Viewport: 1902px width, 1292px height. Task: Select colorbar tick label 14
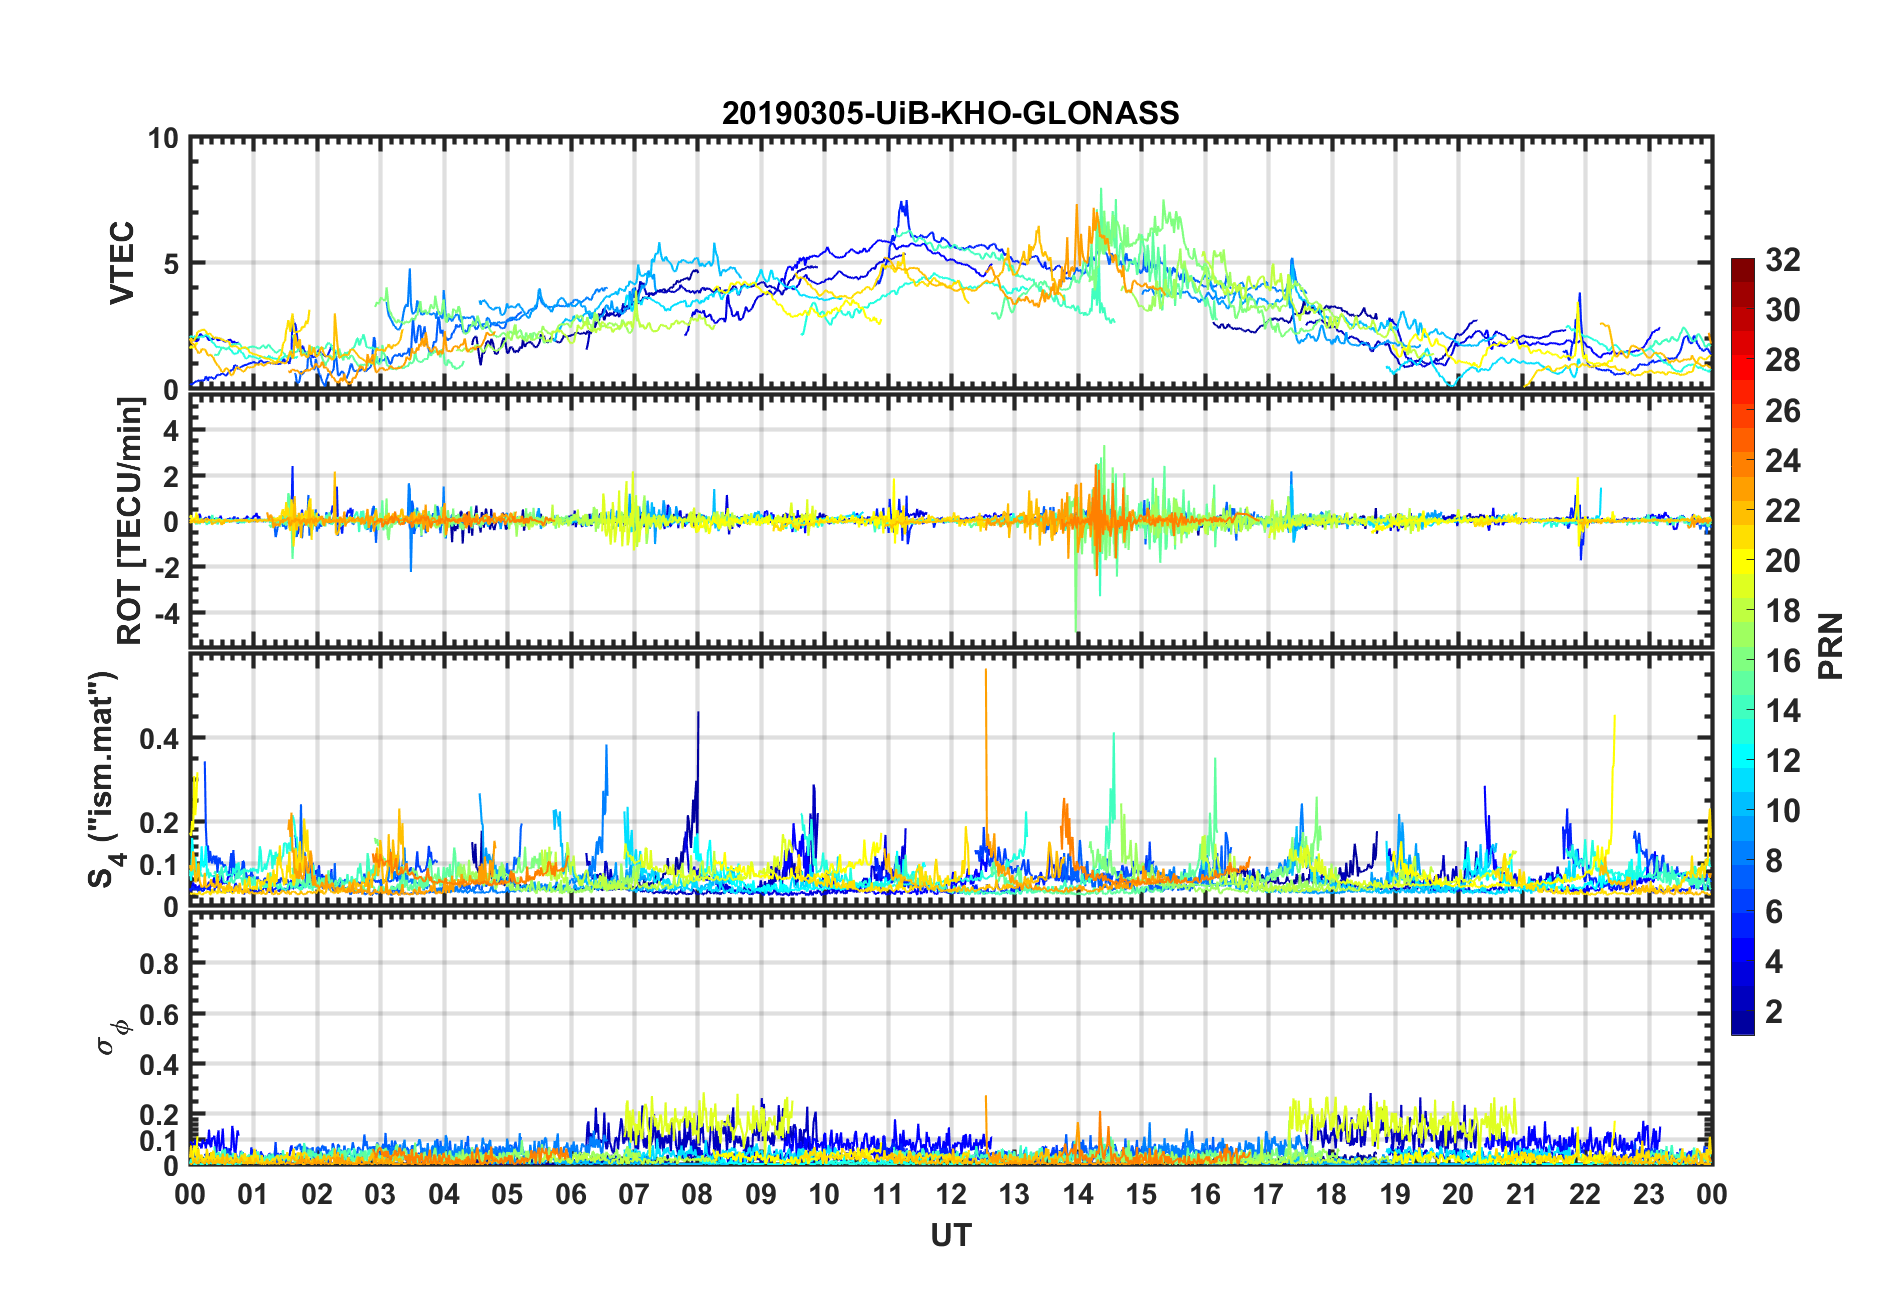point(1783,711)
